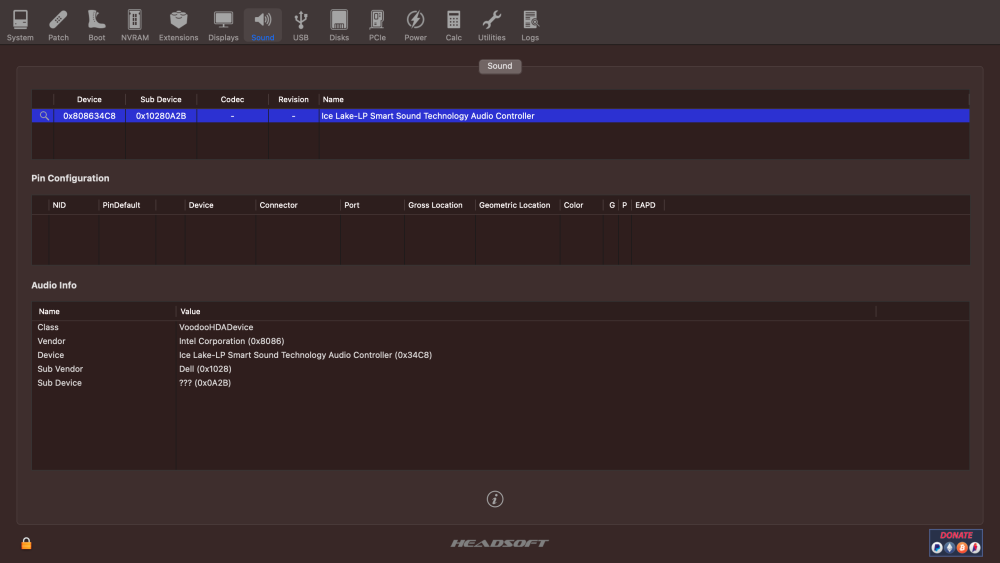1000x563 pixels.
Task: Click the Device value ending with (0x34C8)
Action: pos(305,355)
